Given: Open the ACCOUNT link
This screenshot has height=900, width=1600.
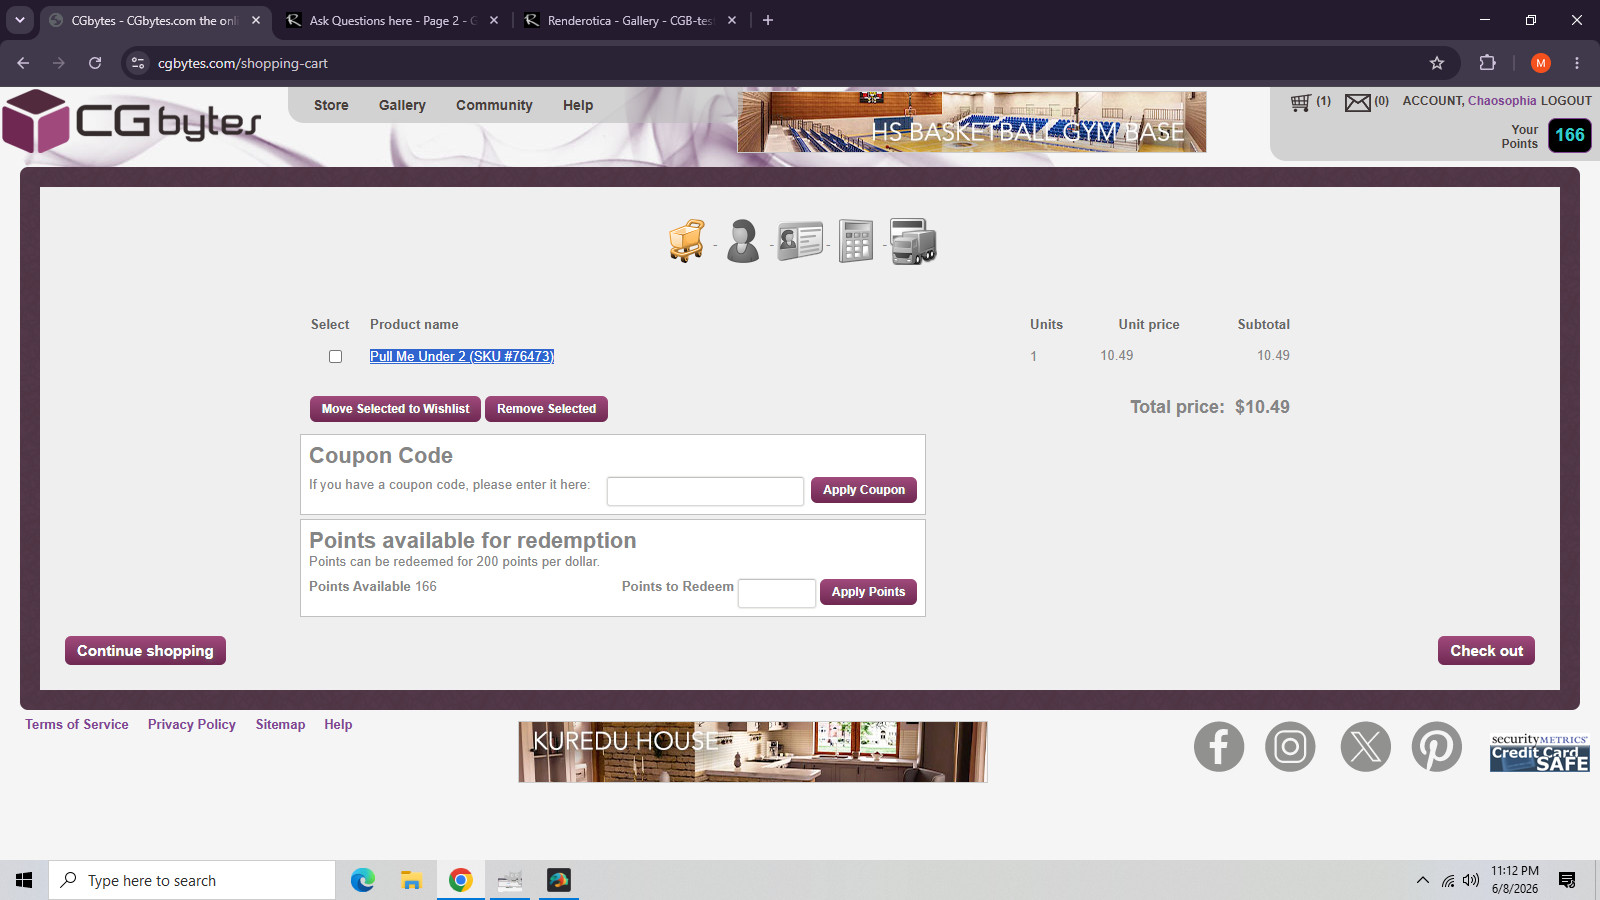Looking at the screenshot, I should (x=1433, y=101).
